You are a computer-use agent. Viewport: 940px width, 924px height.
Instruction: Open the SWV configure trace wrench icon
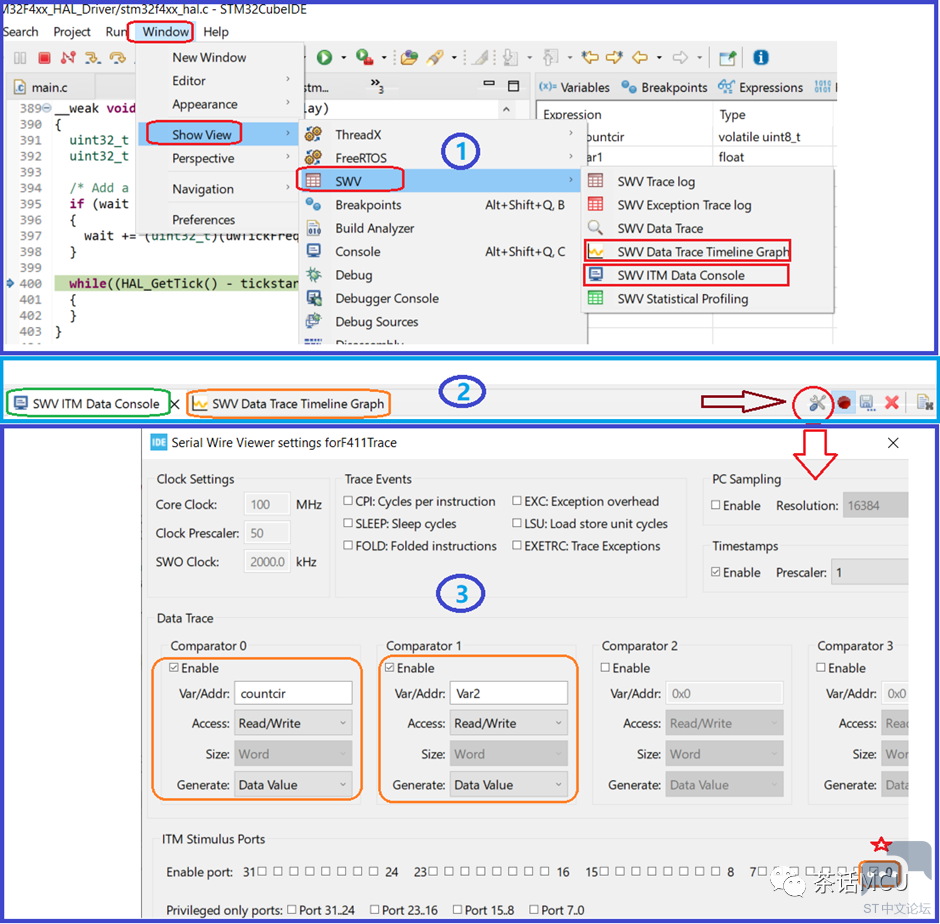817,403
